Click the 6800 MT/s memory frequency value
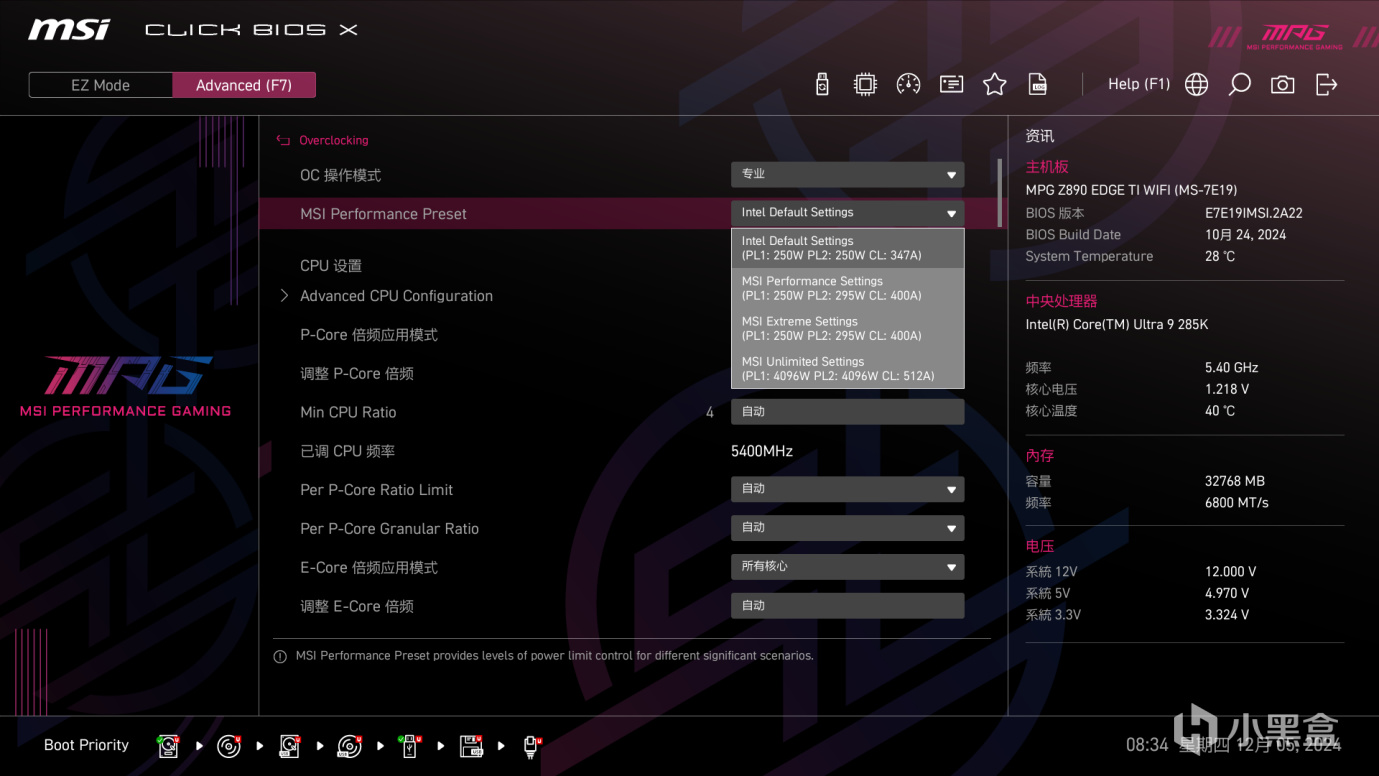 (x=1237, y=503)
